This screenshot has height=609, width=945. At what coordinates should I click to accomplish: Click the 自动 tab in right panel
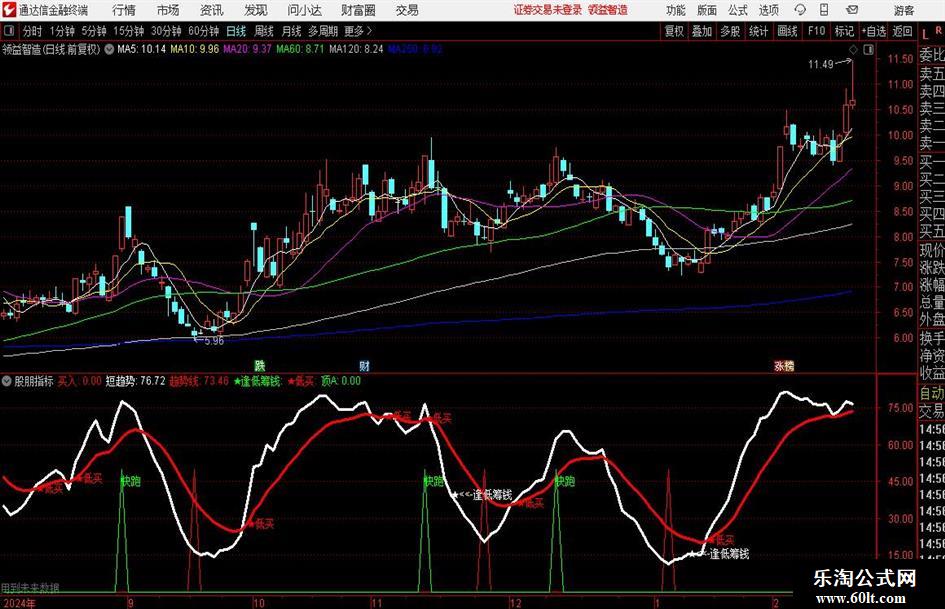tap(932, 393)
